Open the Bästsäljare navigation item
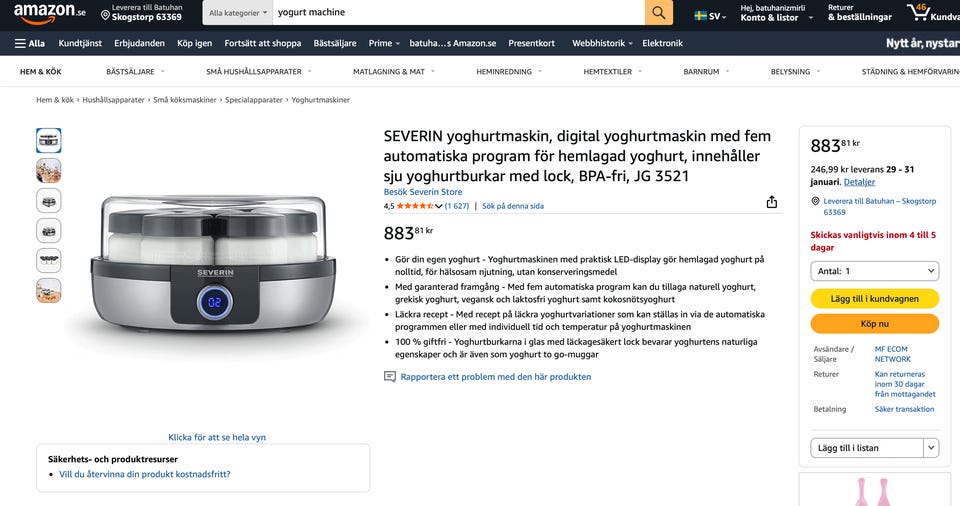 point(335,43)
